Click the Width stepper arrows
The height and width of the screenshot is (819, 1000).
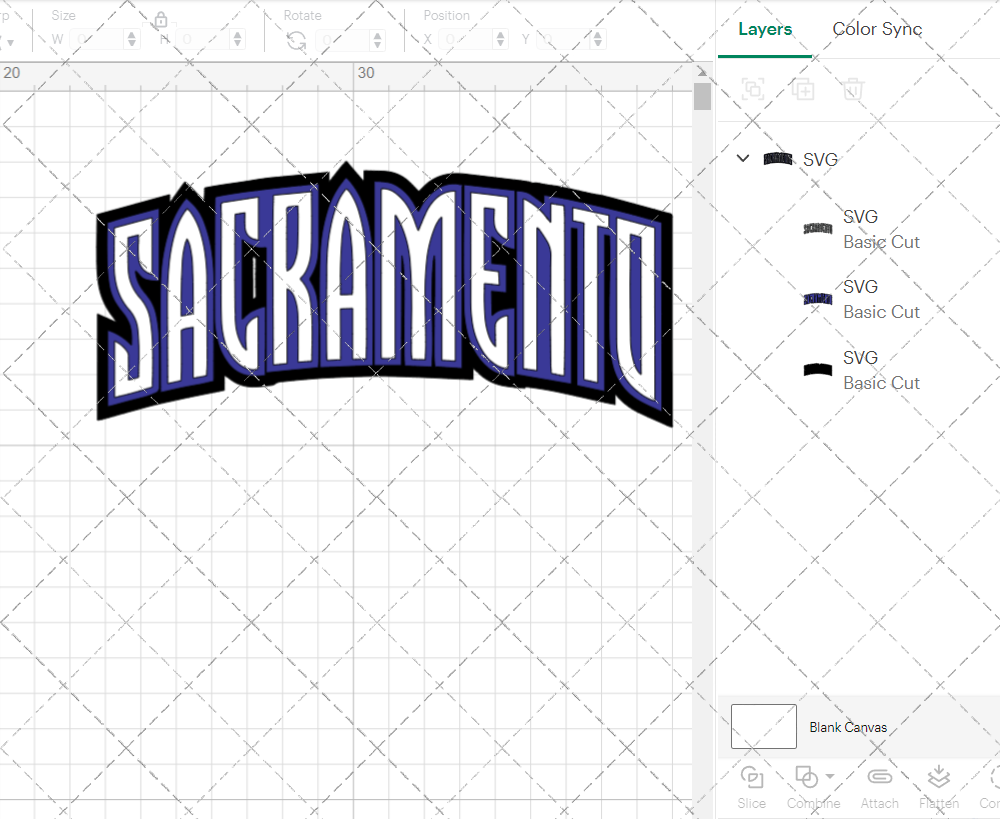click(x=132, y=40)
